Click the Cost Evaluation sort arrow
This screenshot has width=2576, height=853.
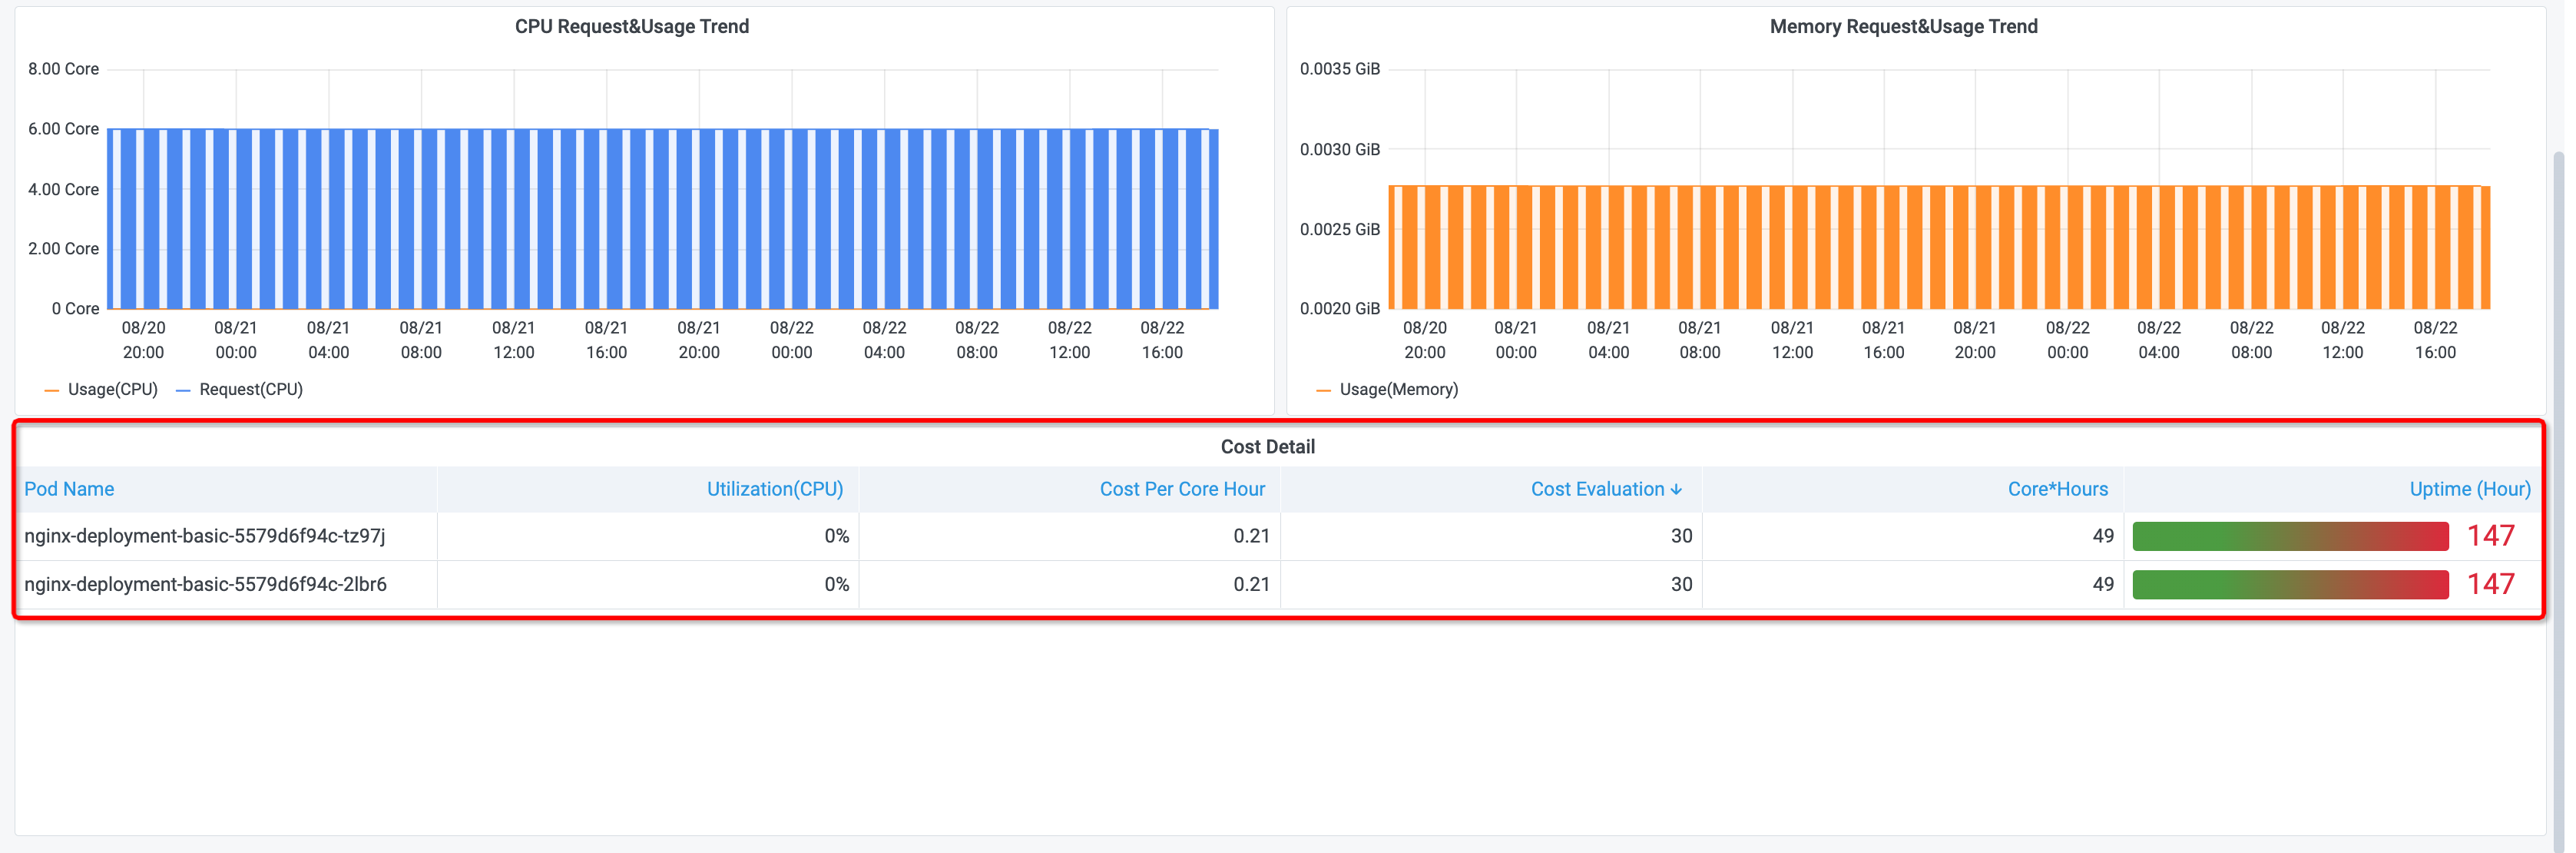click(1676, 489)
